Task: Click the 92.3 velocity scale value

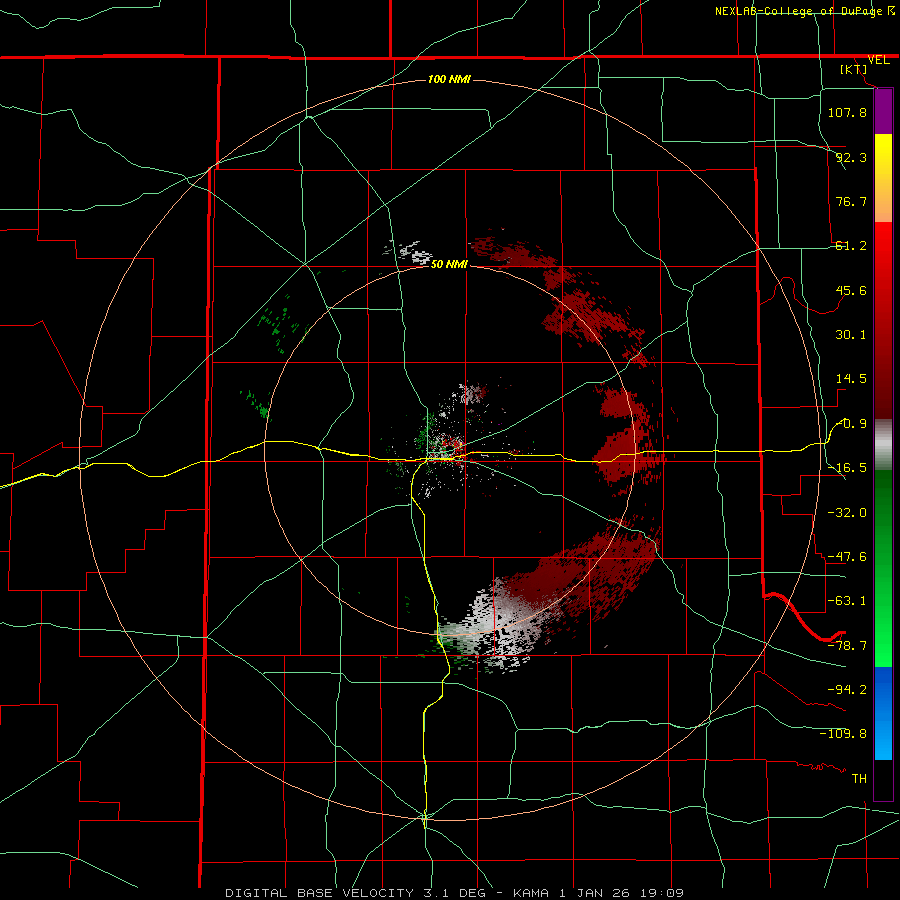Action: coord(851,157)
